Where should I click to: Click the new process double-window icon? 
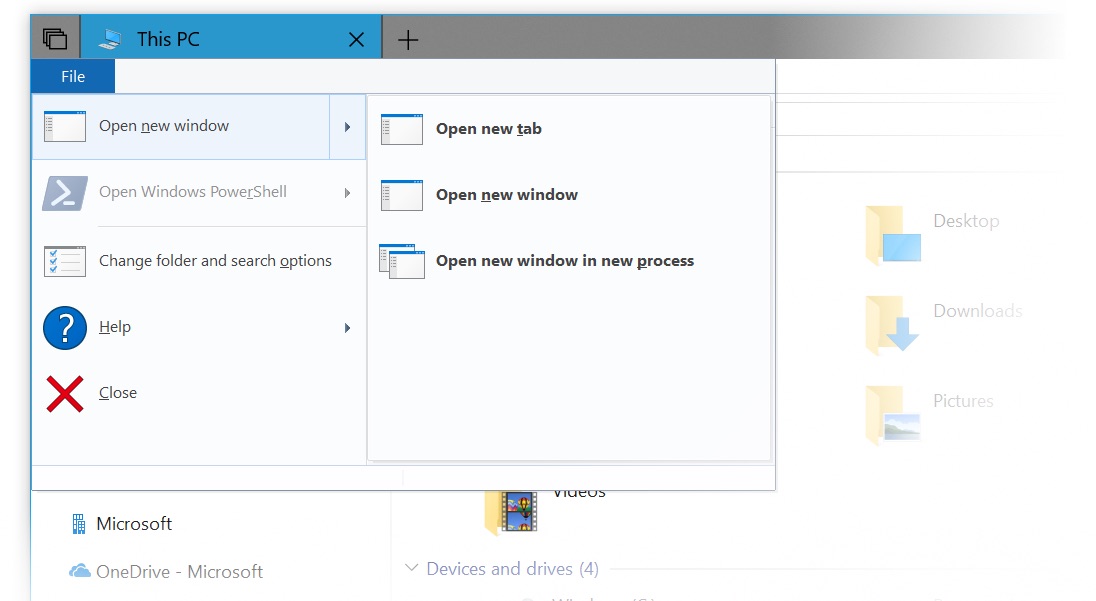(402, 261)
